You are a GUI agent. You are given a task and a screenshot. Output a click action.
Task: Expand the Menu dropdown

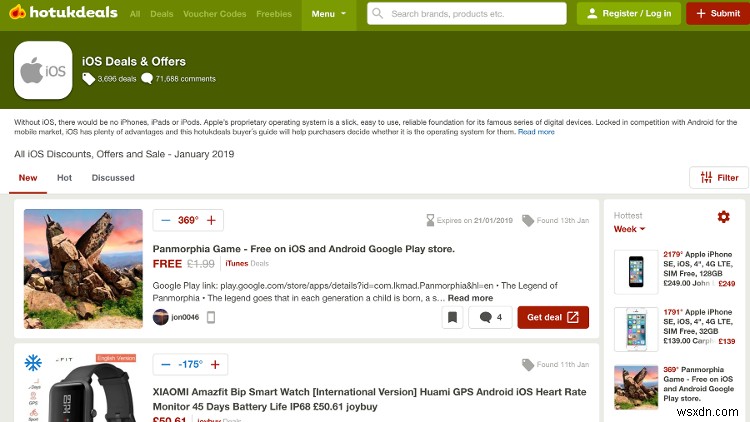(329, 14)
